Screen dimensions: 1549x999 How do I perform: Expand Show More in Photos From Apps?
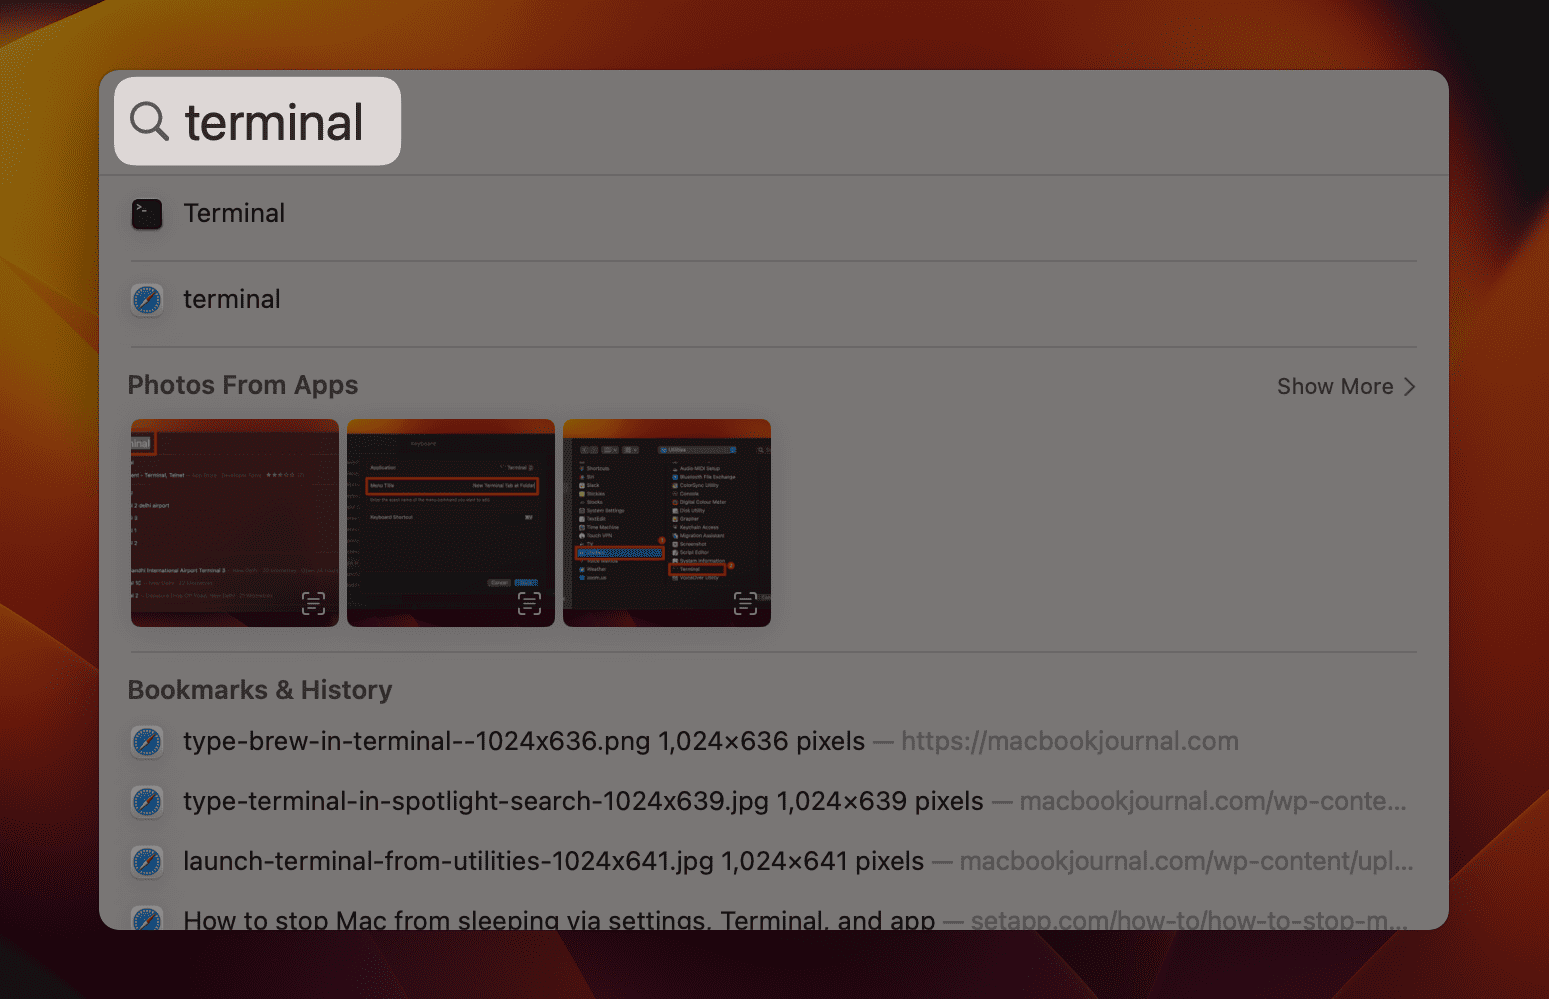tap(1345, 386)
